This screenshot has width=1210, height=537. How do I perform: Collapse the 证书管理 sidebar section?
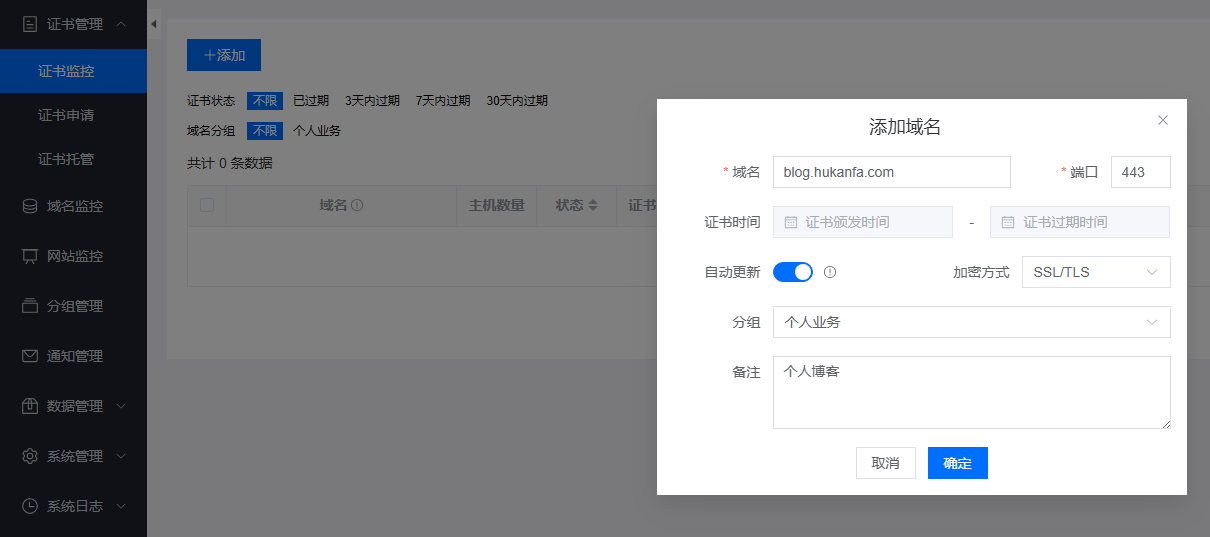click(x=73, y=24)
